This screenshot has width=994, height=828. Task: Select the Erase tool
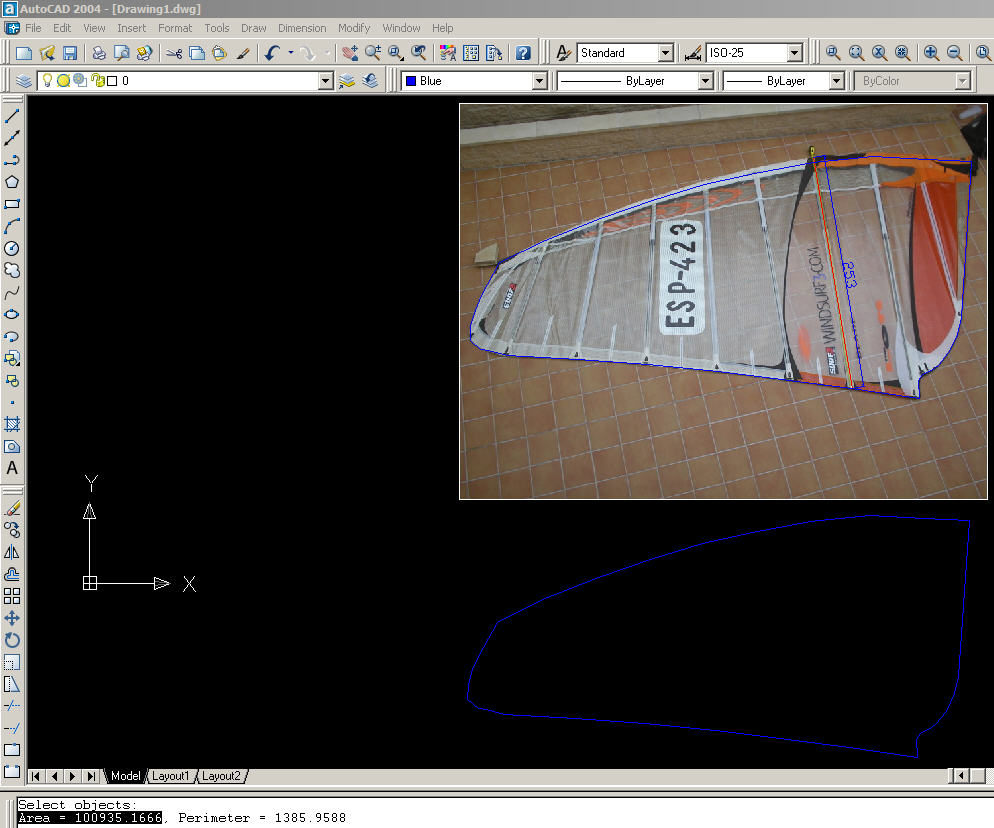(11, 508)
